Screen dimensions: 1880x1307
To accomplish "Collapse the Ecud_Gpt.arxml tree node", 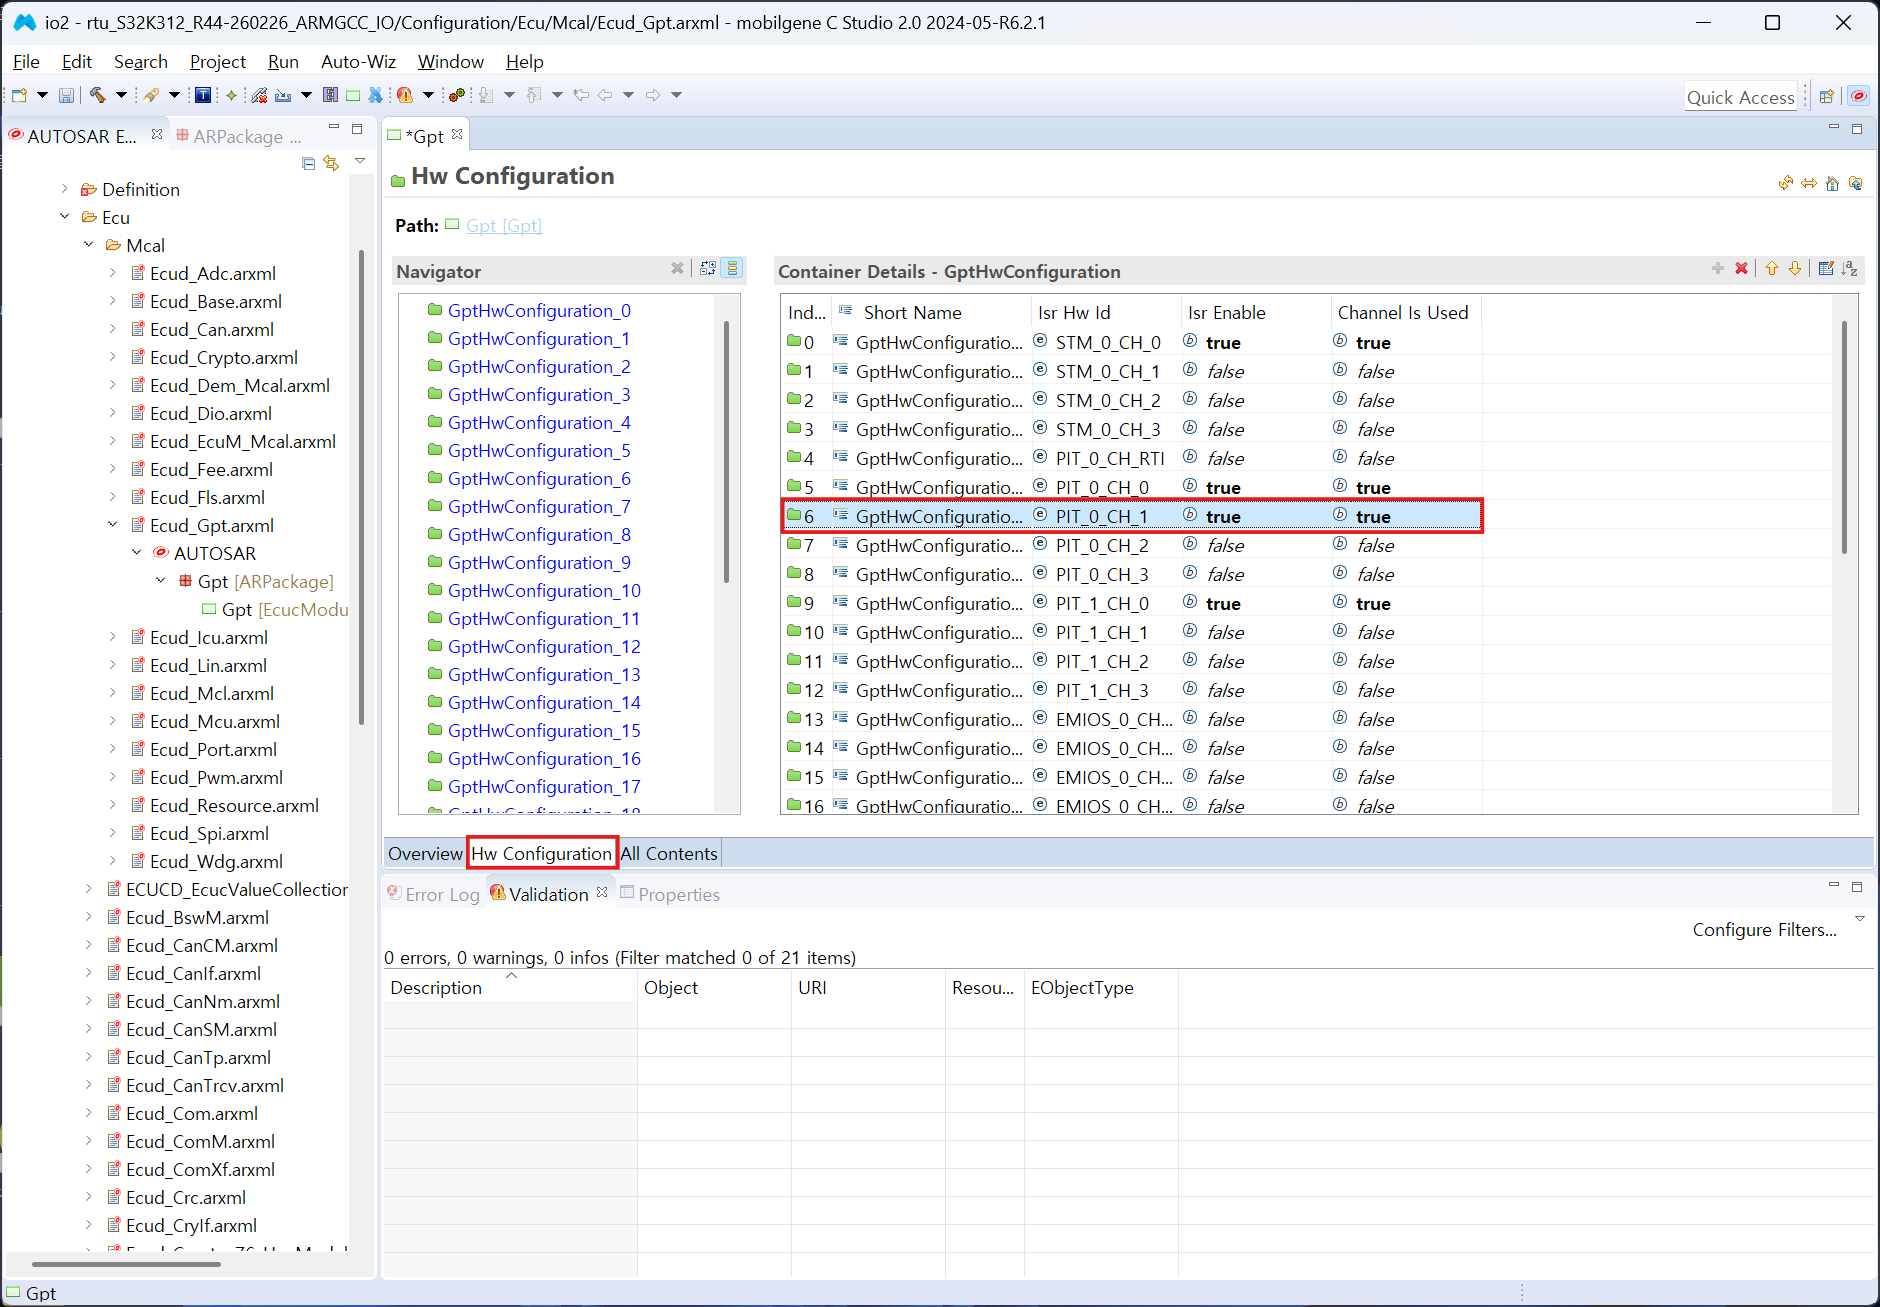I will [113, 525].
